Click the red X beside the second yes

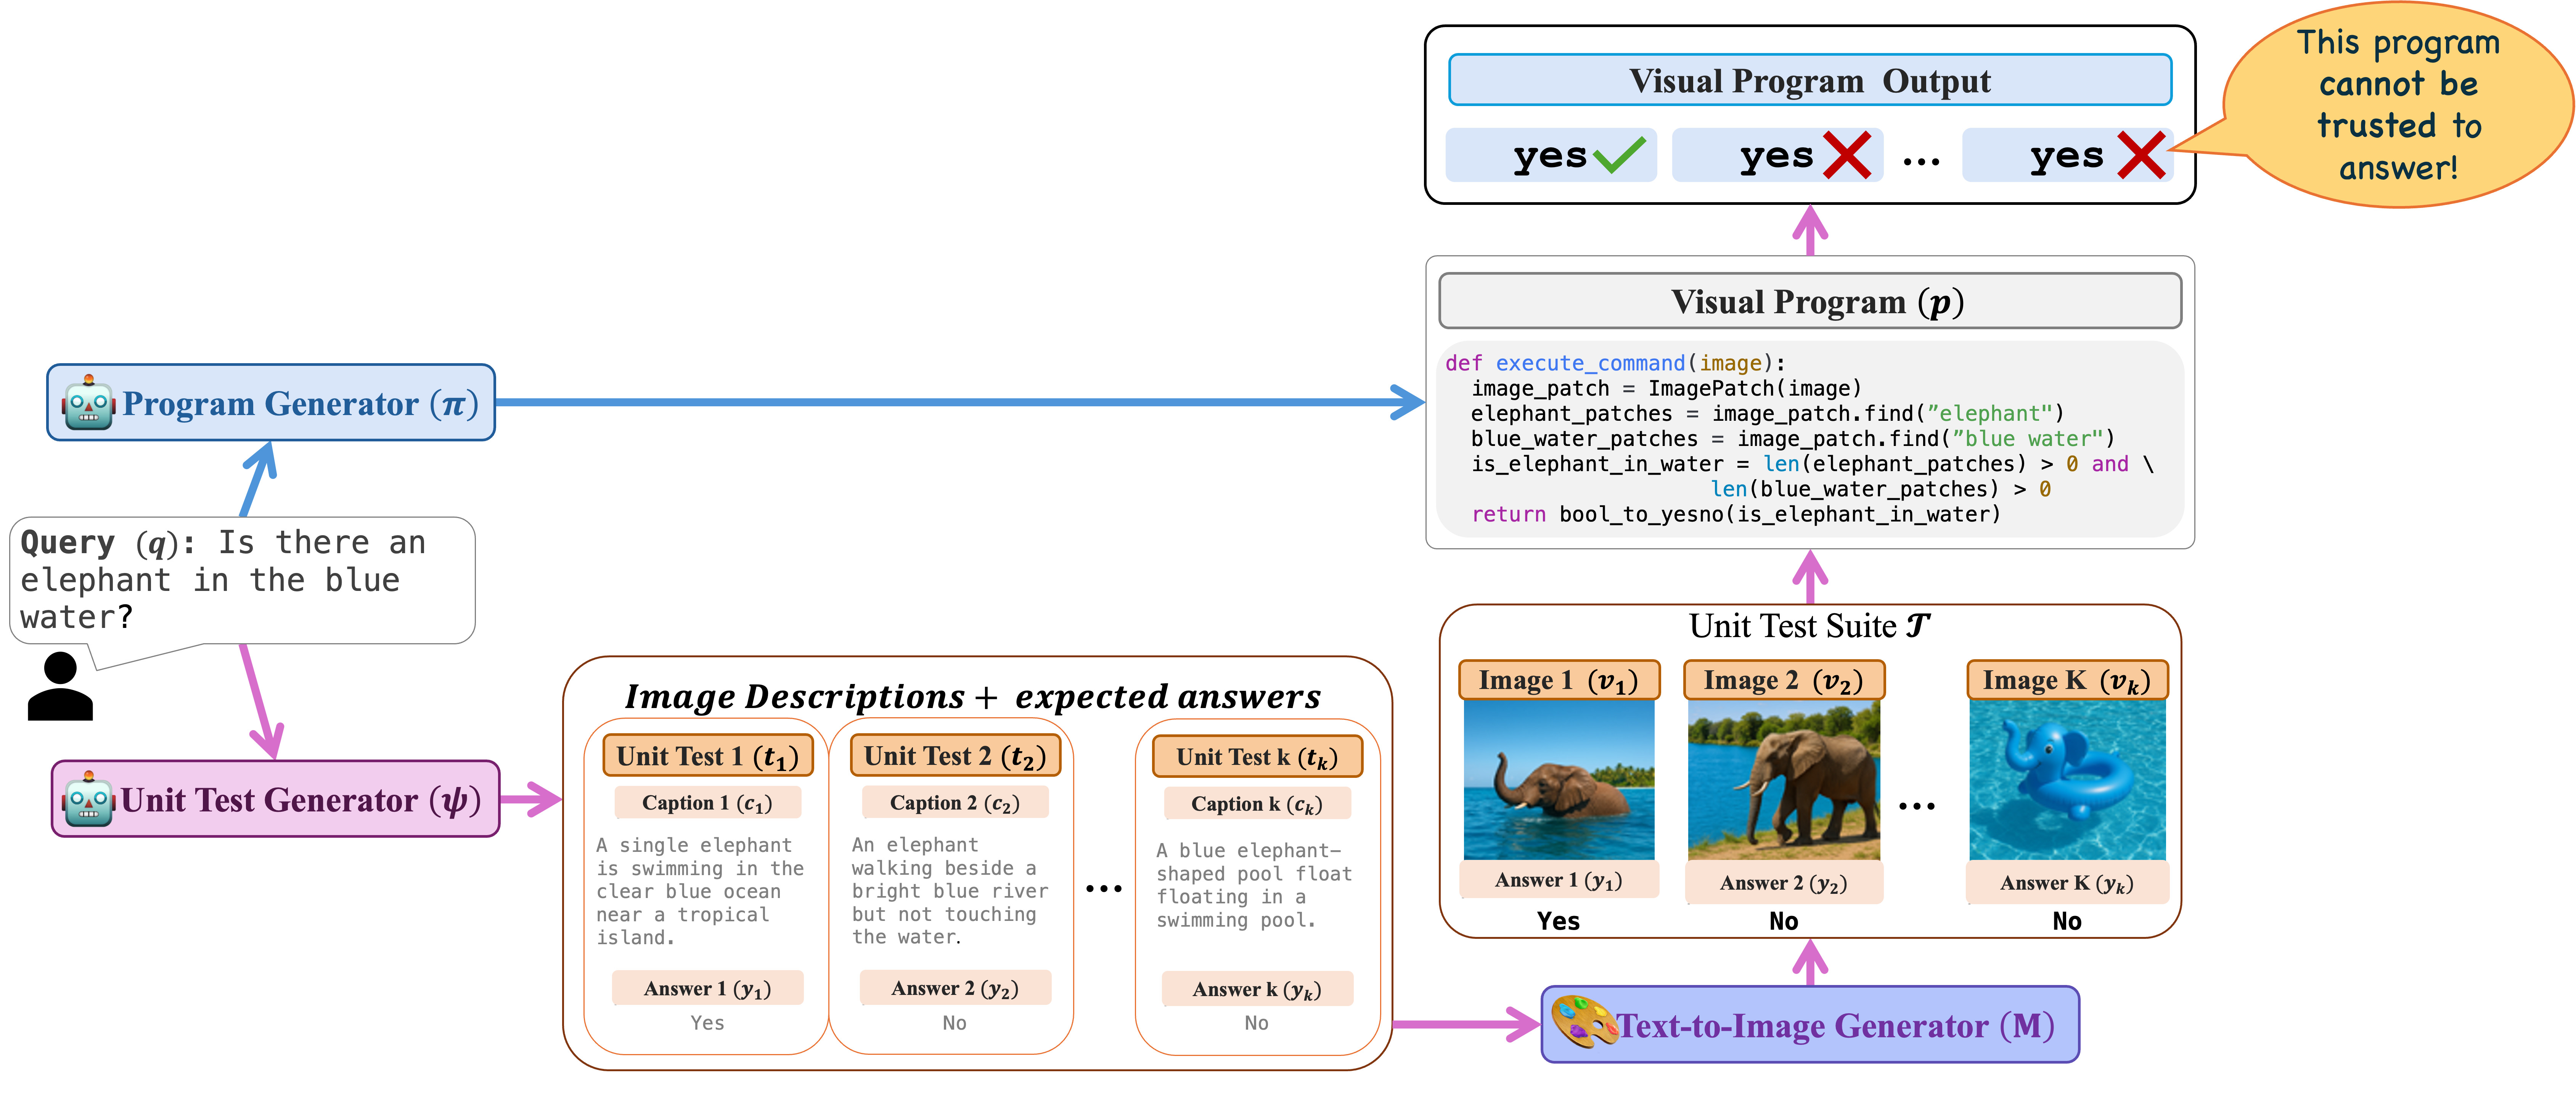[1847, 155]
